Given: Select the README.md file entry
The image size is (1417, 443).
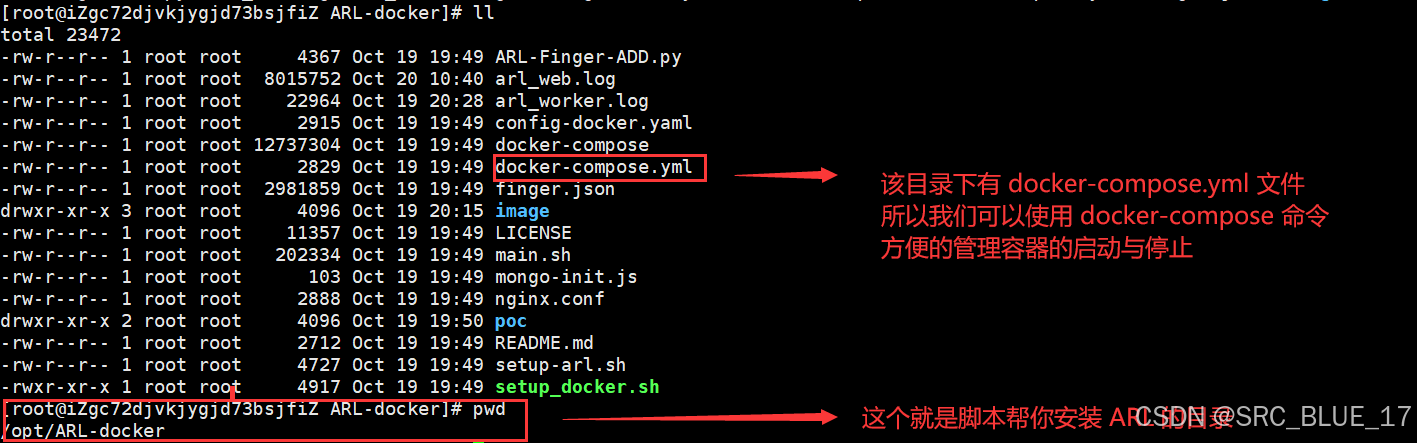Looking at the screenshot, I should point(544,343).
